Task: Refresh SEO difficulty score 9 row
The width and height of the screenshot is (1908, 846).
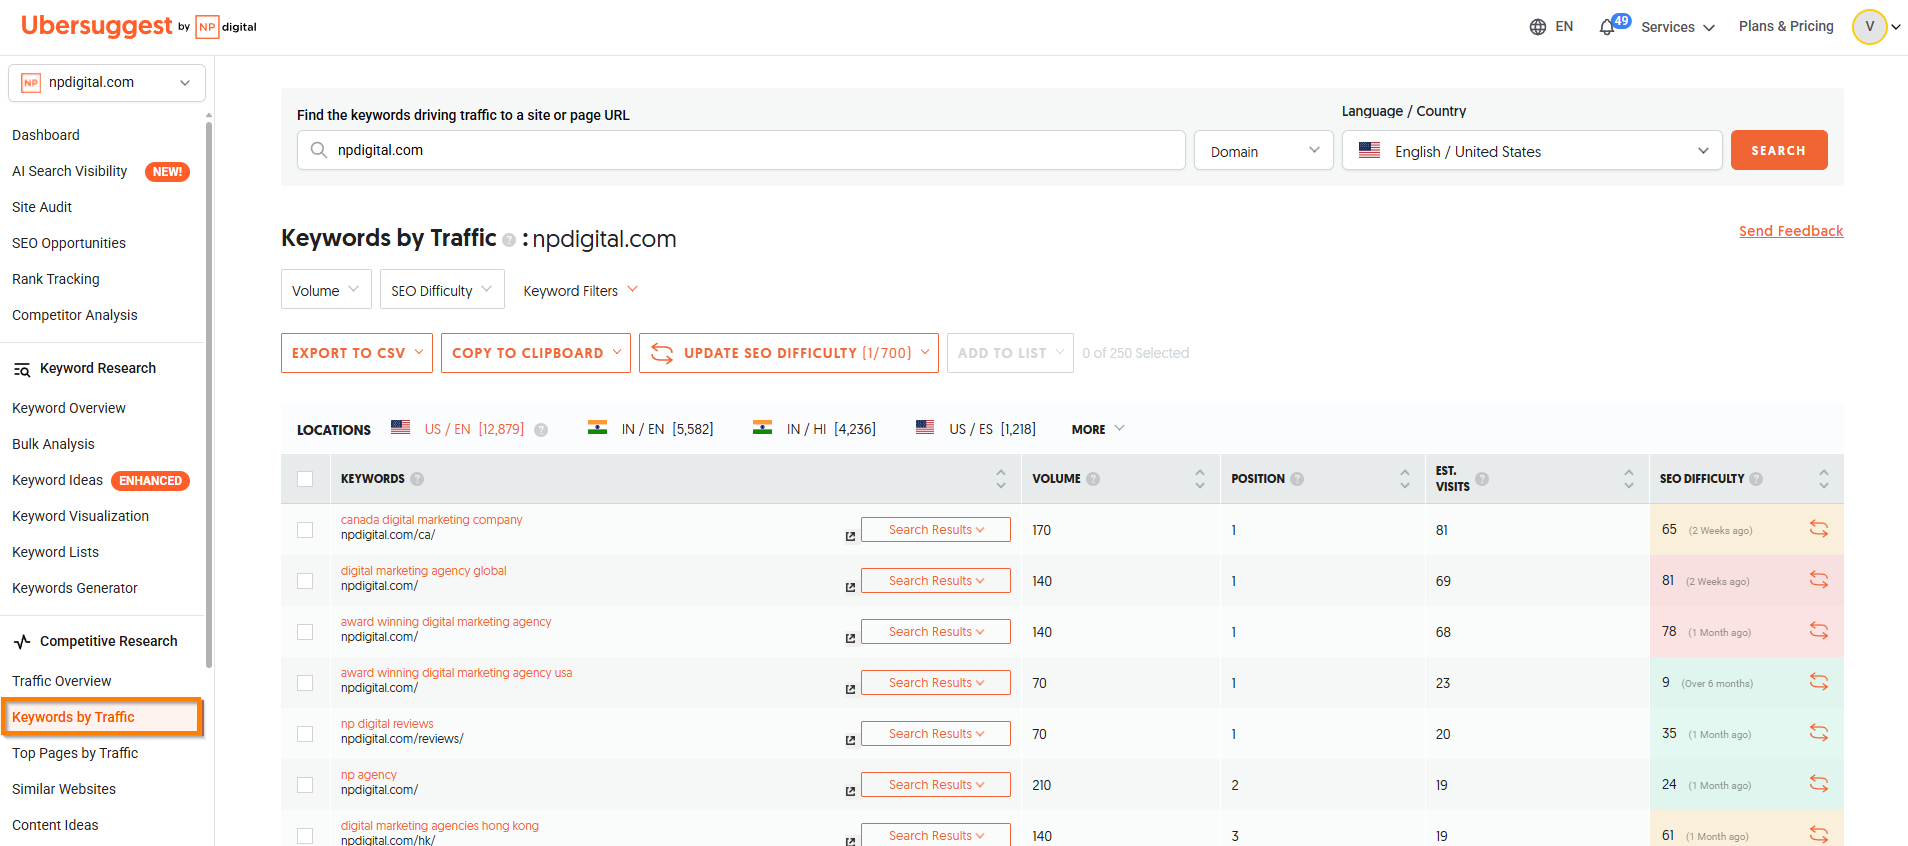Action: click(x=1819, y=682)
